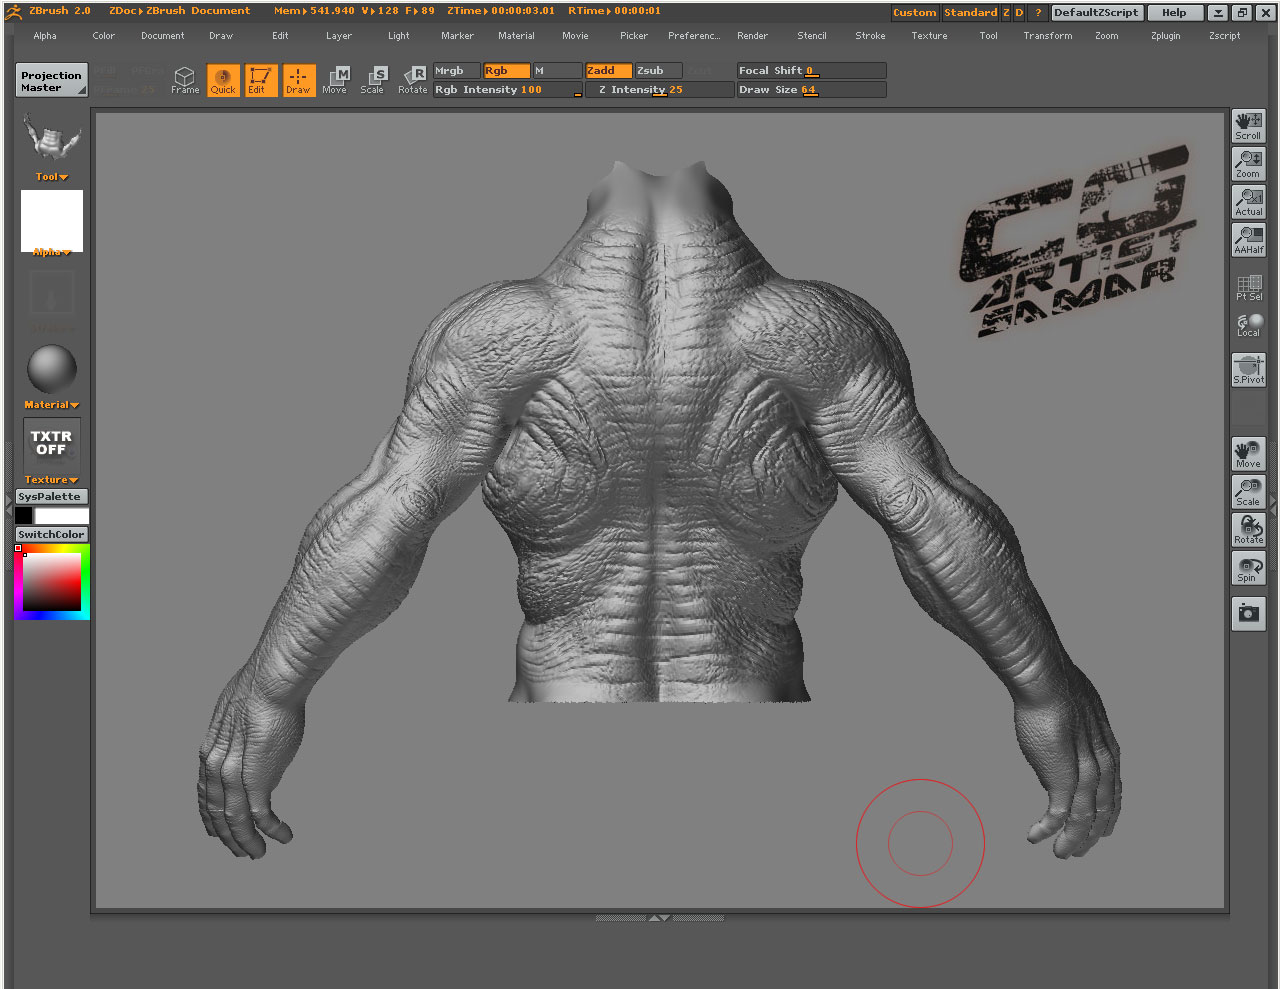Open the Material selector dropdown
Image resolution: width=1280 pixels, height=989 pixels.
pos(52,405)
